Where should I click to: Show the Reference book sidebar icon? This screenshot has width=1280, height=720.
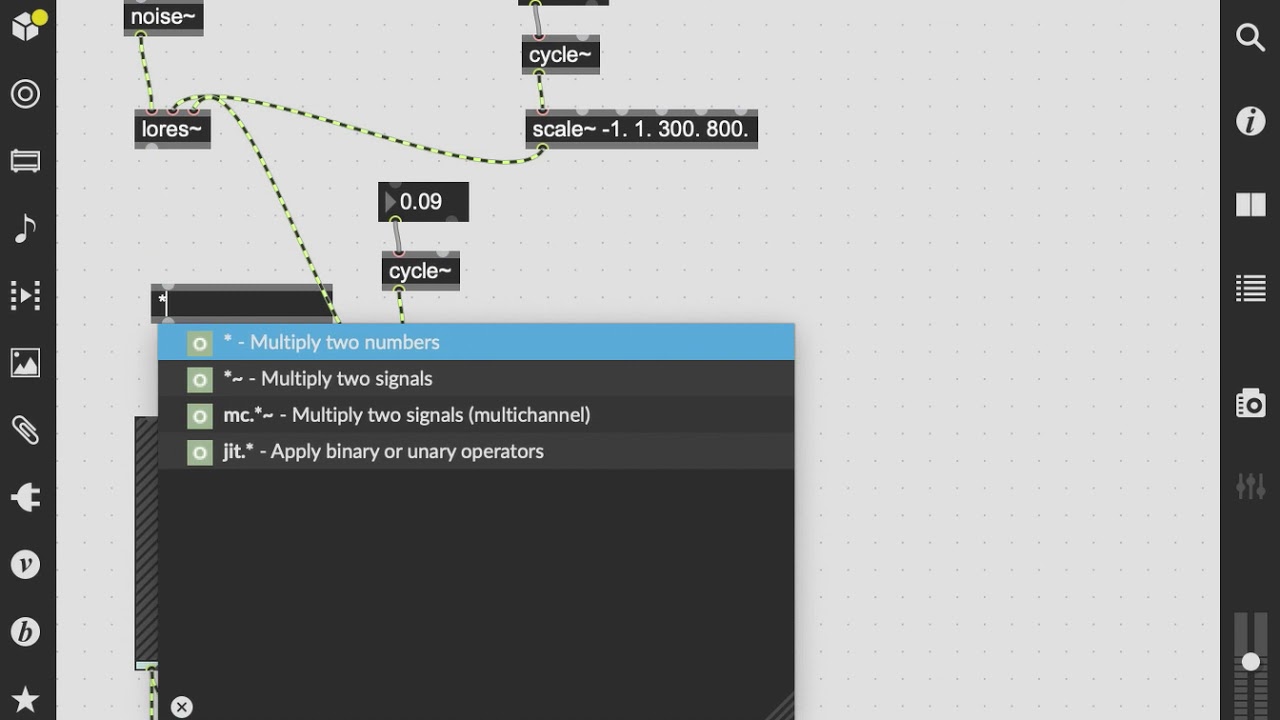click(1250, 205)
